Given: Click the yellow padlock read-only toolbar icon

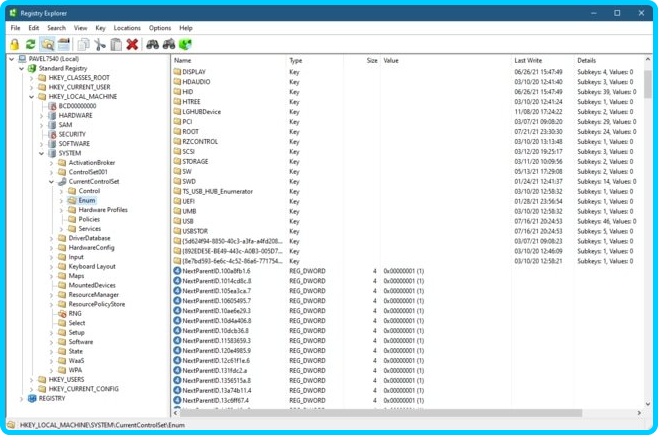Looking at the screenshot, I should coord(15,44).
